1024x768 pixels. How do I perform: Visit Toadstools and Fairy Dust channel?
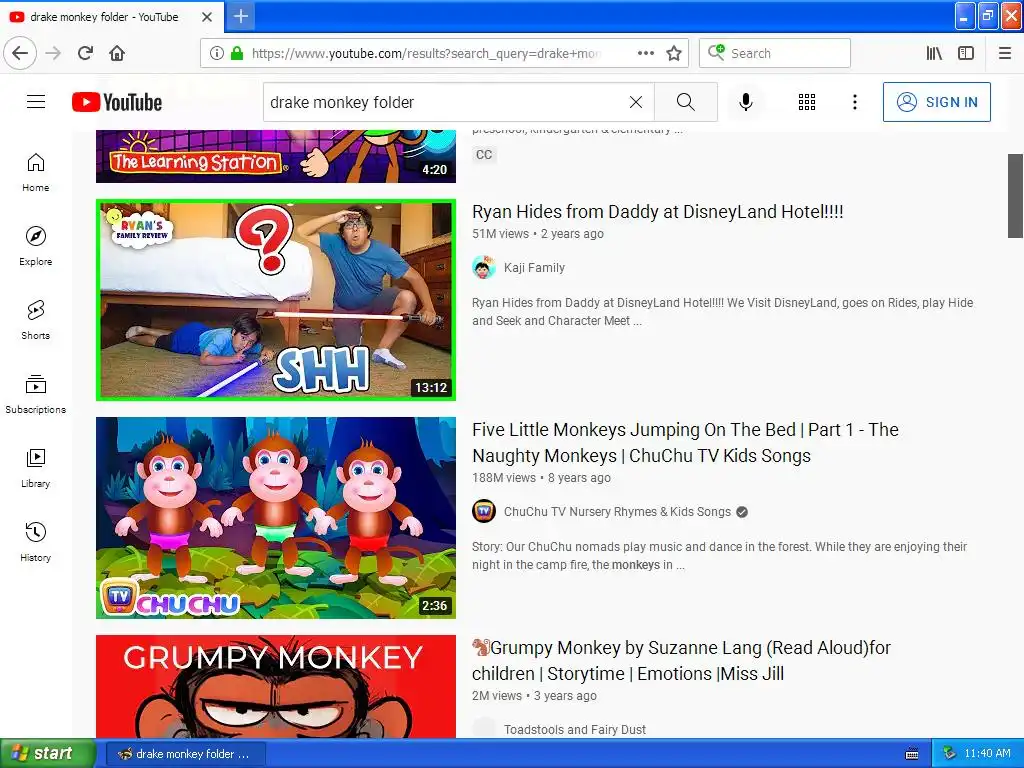coord(575,729)
